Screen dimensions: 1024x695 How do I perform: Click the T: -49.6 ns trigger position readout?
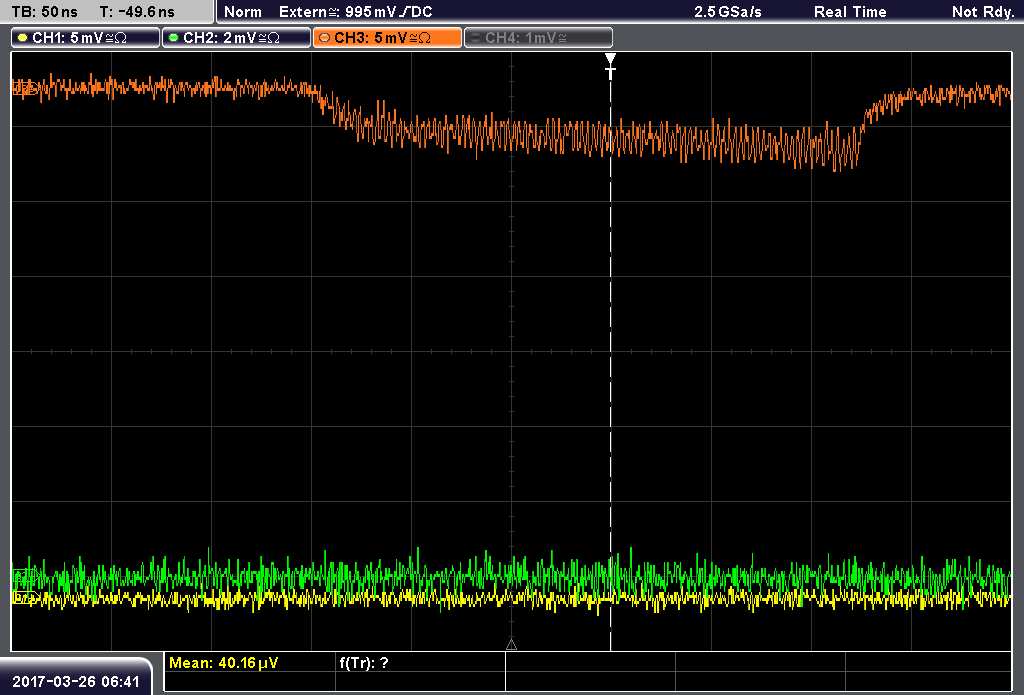[137, 12]
